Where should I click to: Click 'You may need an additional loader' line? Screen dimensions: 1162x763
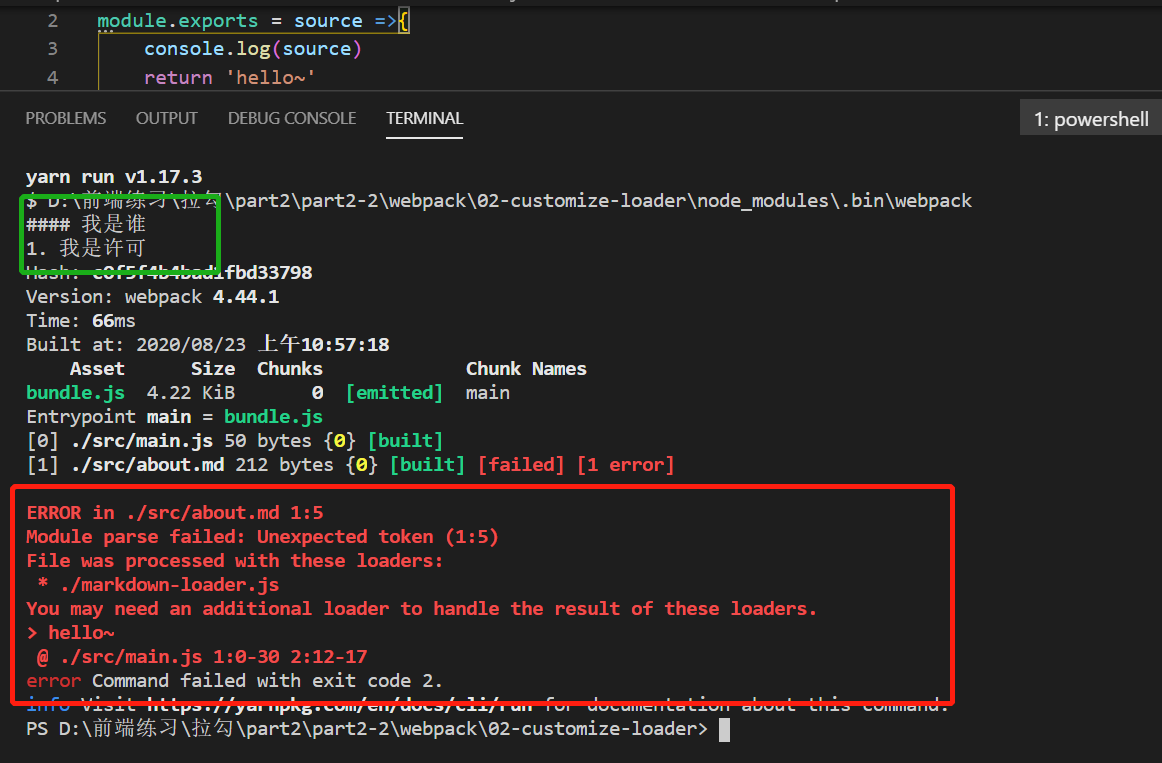click(422, 609)
